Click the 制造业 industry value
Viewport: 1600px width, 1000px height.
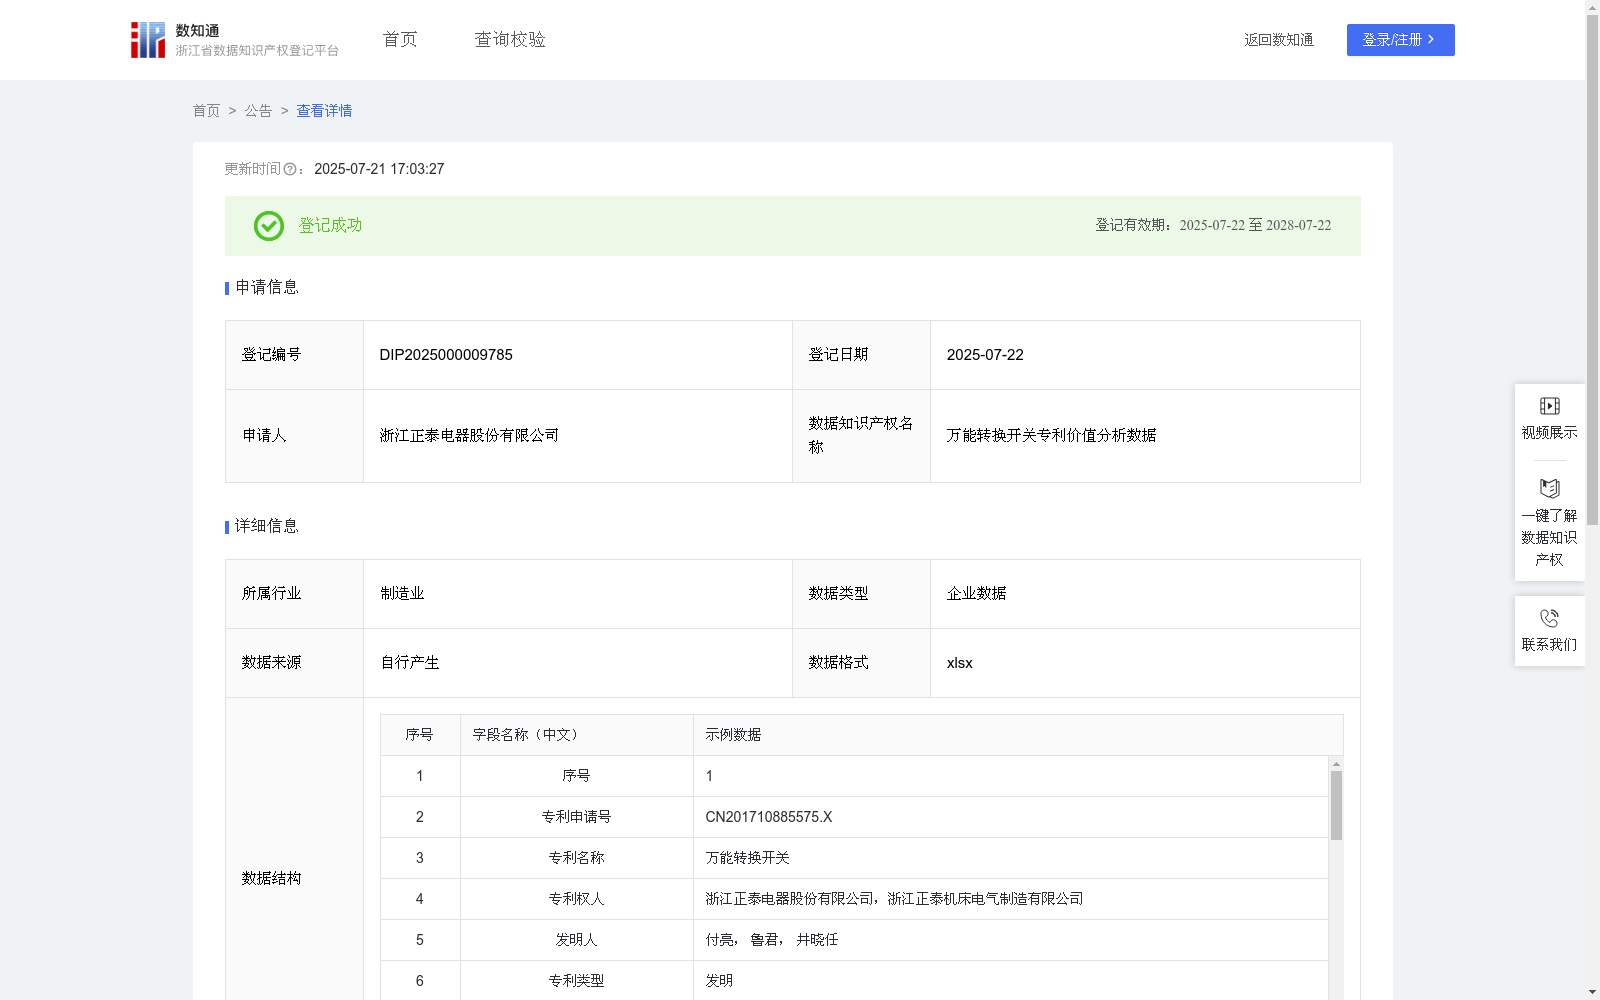pos(402,594)
